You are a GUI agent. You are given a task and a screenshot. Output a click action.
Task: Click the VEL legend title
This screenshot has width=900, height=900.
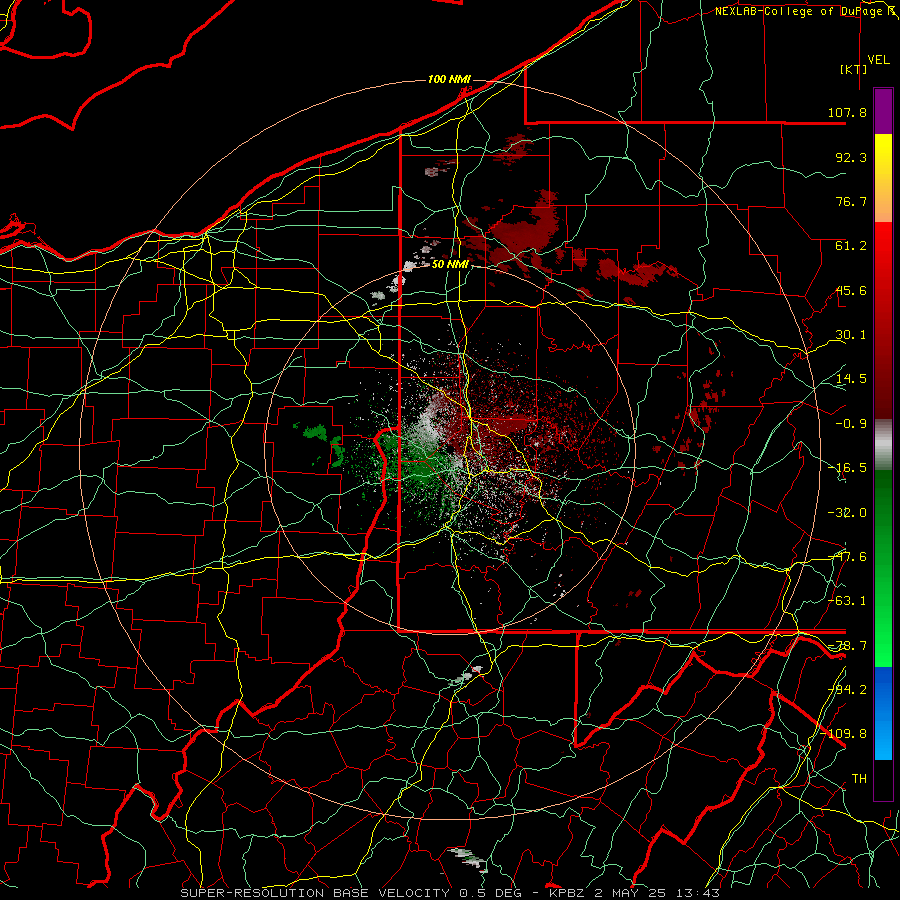coord(878,60)
